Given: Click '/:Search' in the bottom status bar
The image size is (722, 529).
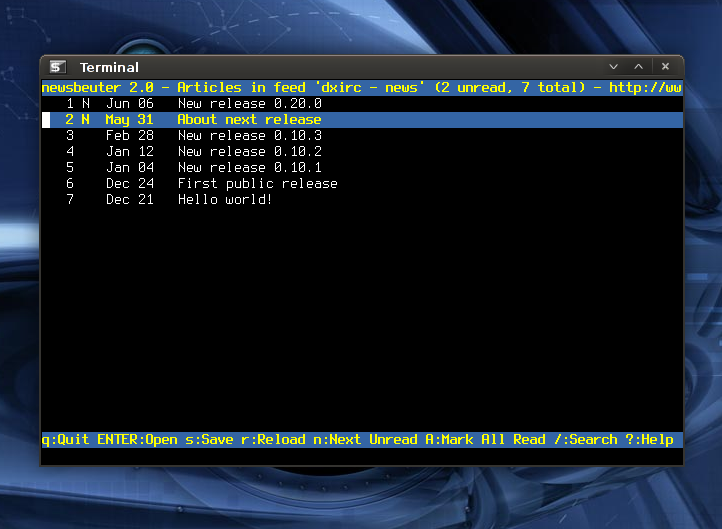Looking at the screenshot, I should pos(585,439).
